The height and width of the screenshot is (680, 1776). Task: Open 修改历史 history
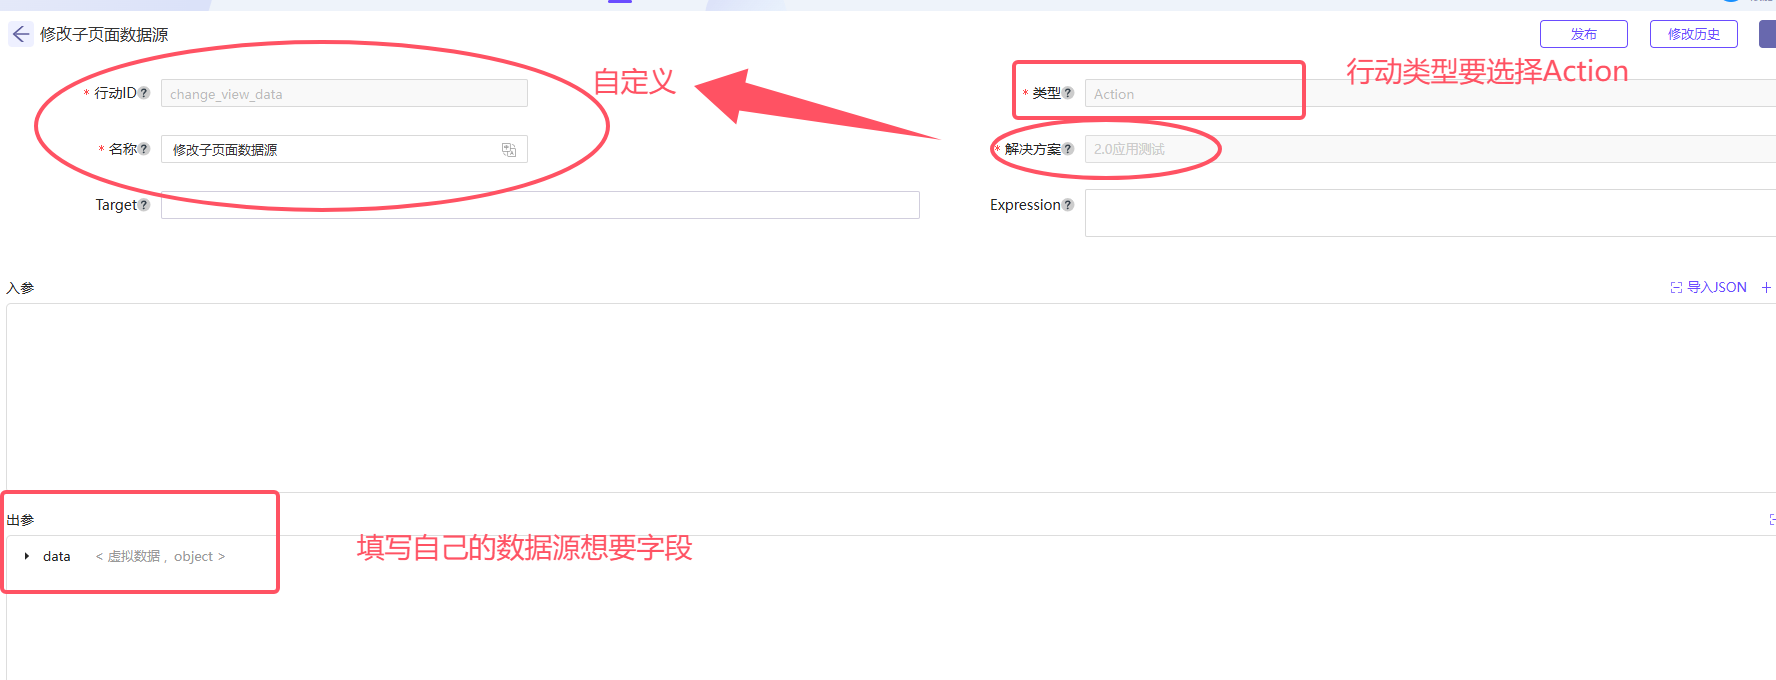1694,34
